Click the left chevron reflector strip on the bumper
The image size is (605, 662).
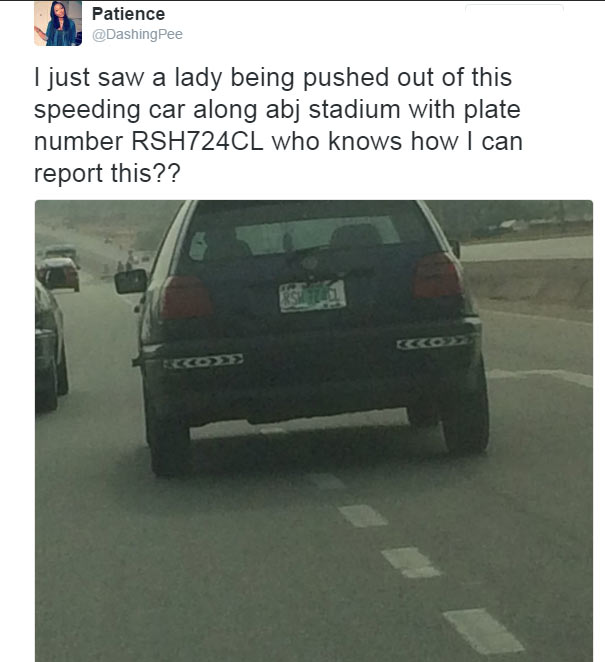(203, 361)
